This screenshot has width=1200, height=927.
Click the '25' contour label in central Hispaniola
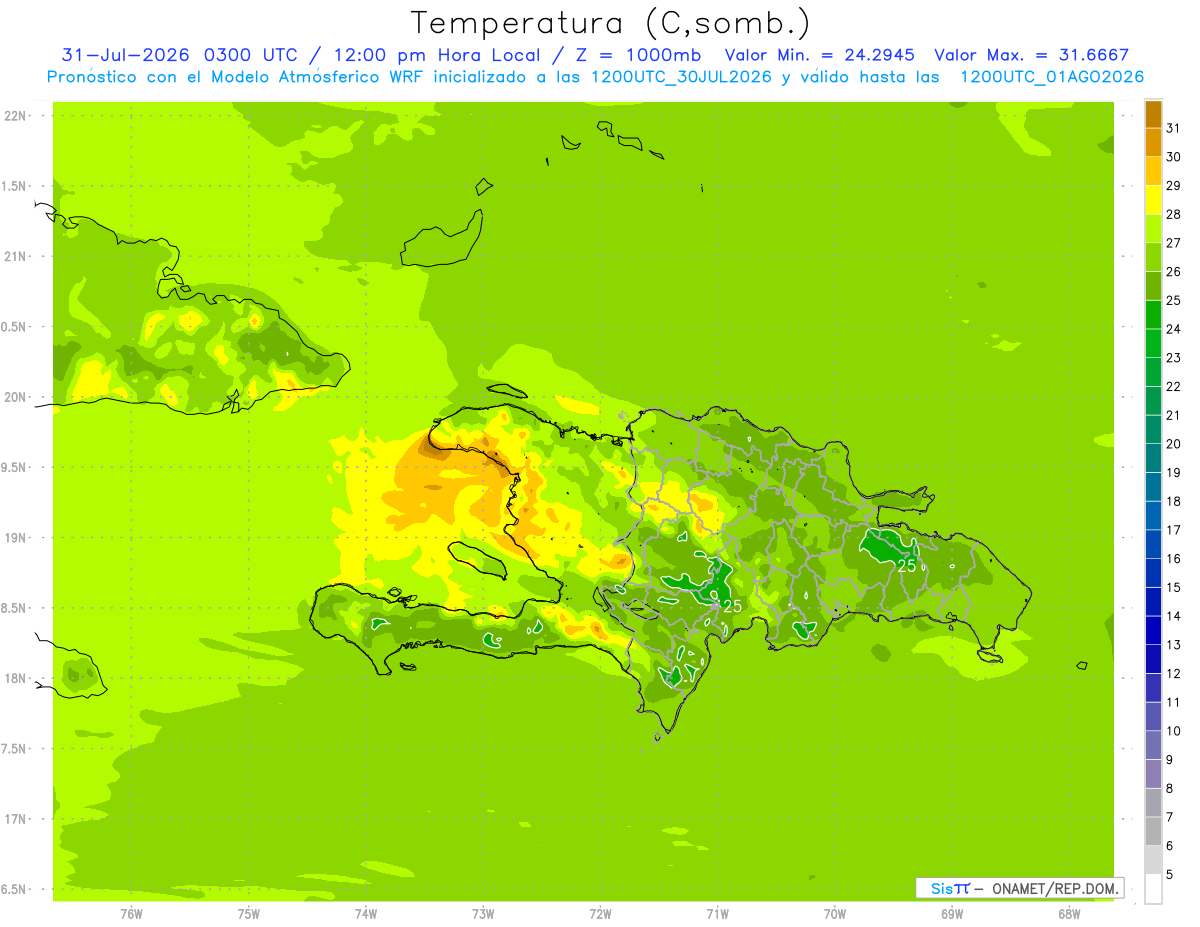[732, 607]
